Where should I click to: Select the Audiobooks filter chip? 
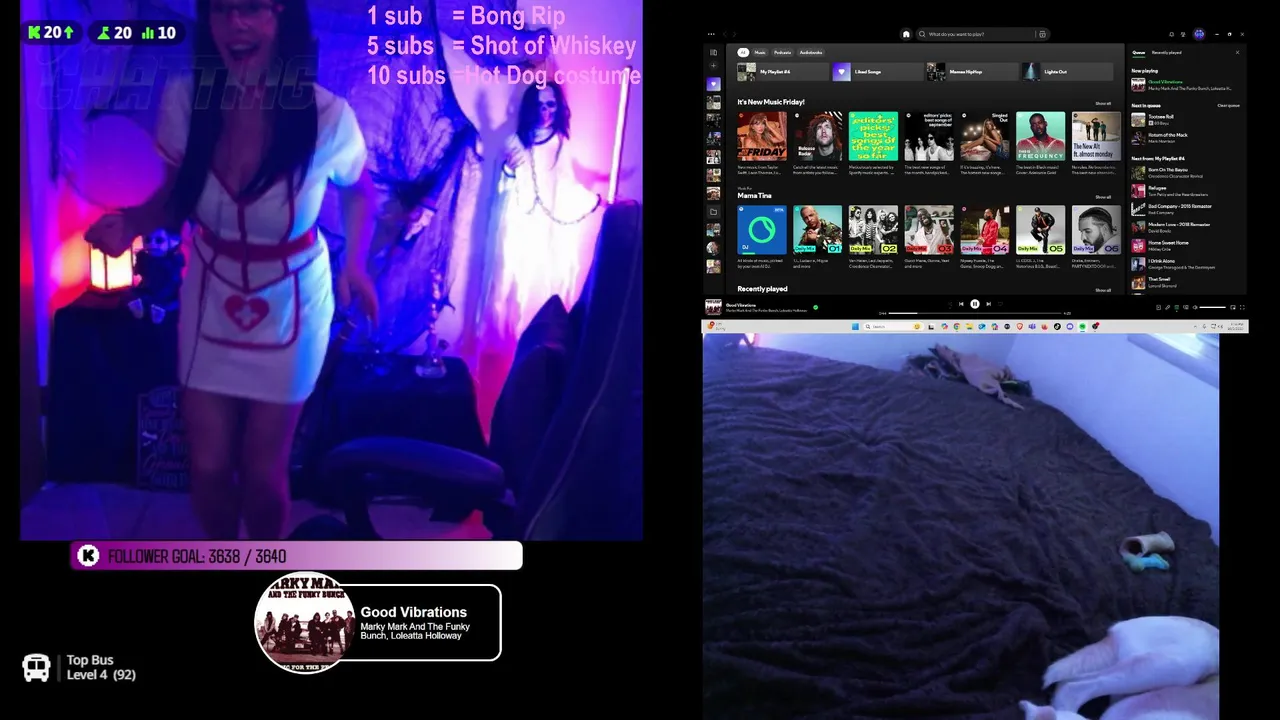point(811,52)
